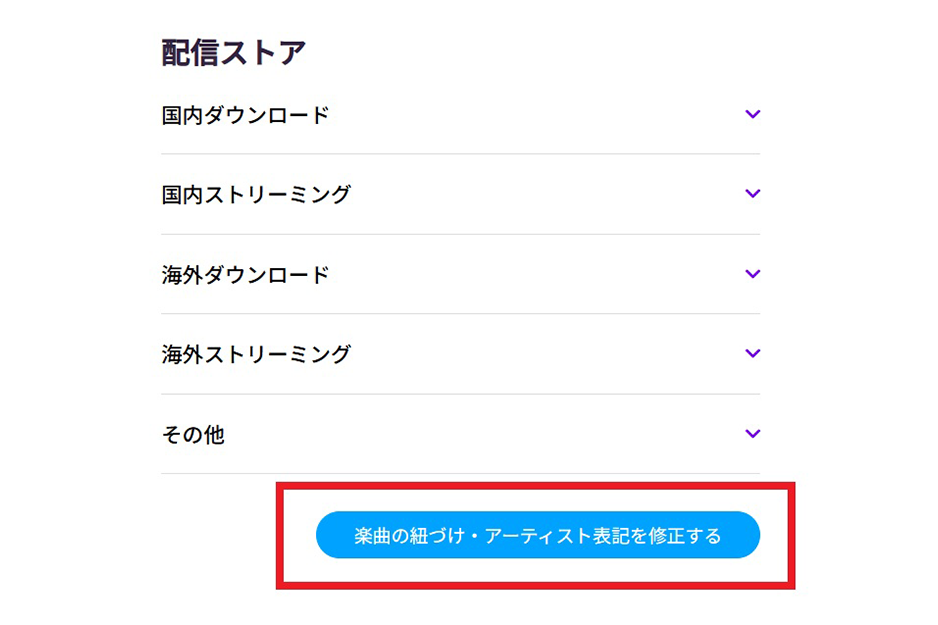Click the chevron icon beside 国内ダウンロード

tap(753, 114)
